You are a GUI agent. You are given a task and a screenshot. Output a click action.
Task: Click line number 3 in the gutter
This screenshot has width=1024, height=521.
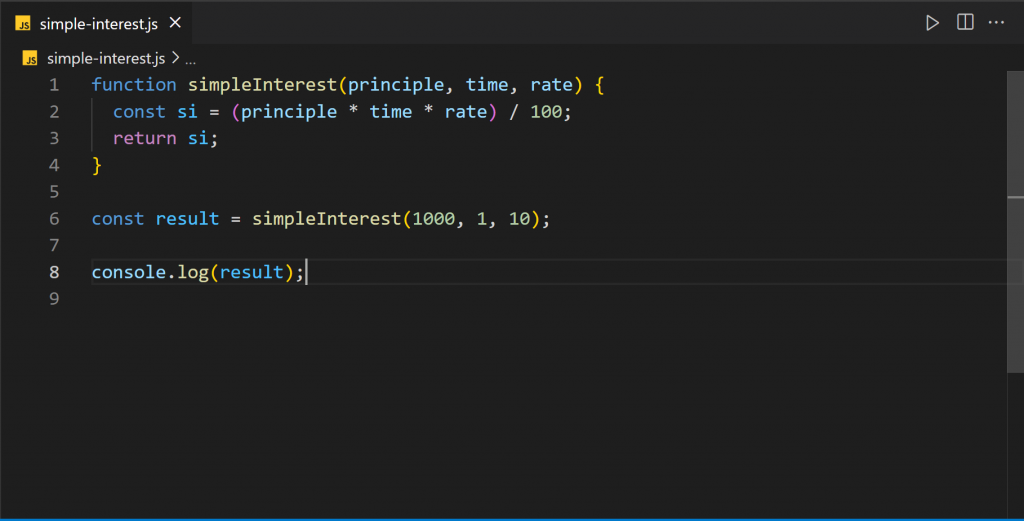point(54,138)
